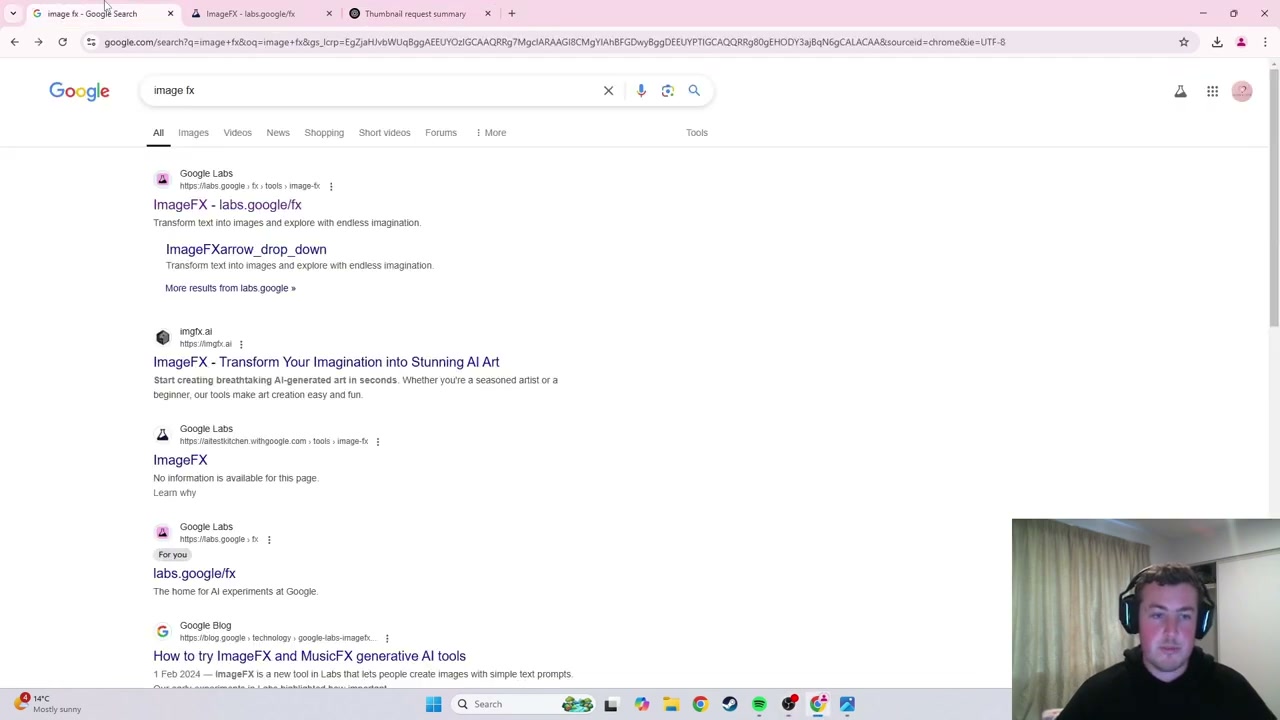This screenshot has width=1280, height=720.
Task: Open the Chrome profile icon in toolbar
Action: (1241, 42)
